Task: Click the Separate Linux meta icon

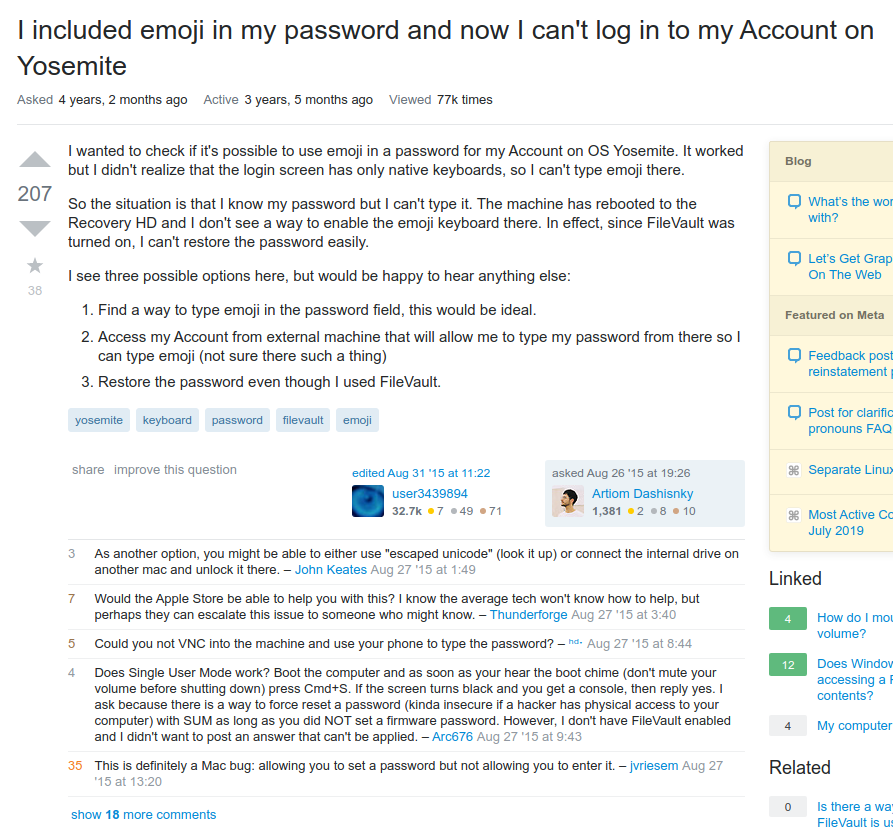Action: coord(794,470)
